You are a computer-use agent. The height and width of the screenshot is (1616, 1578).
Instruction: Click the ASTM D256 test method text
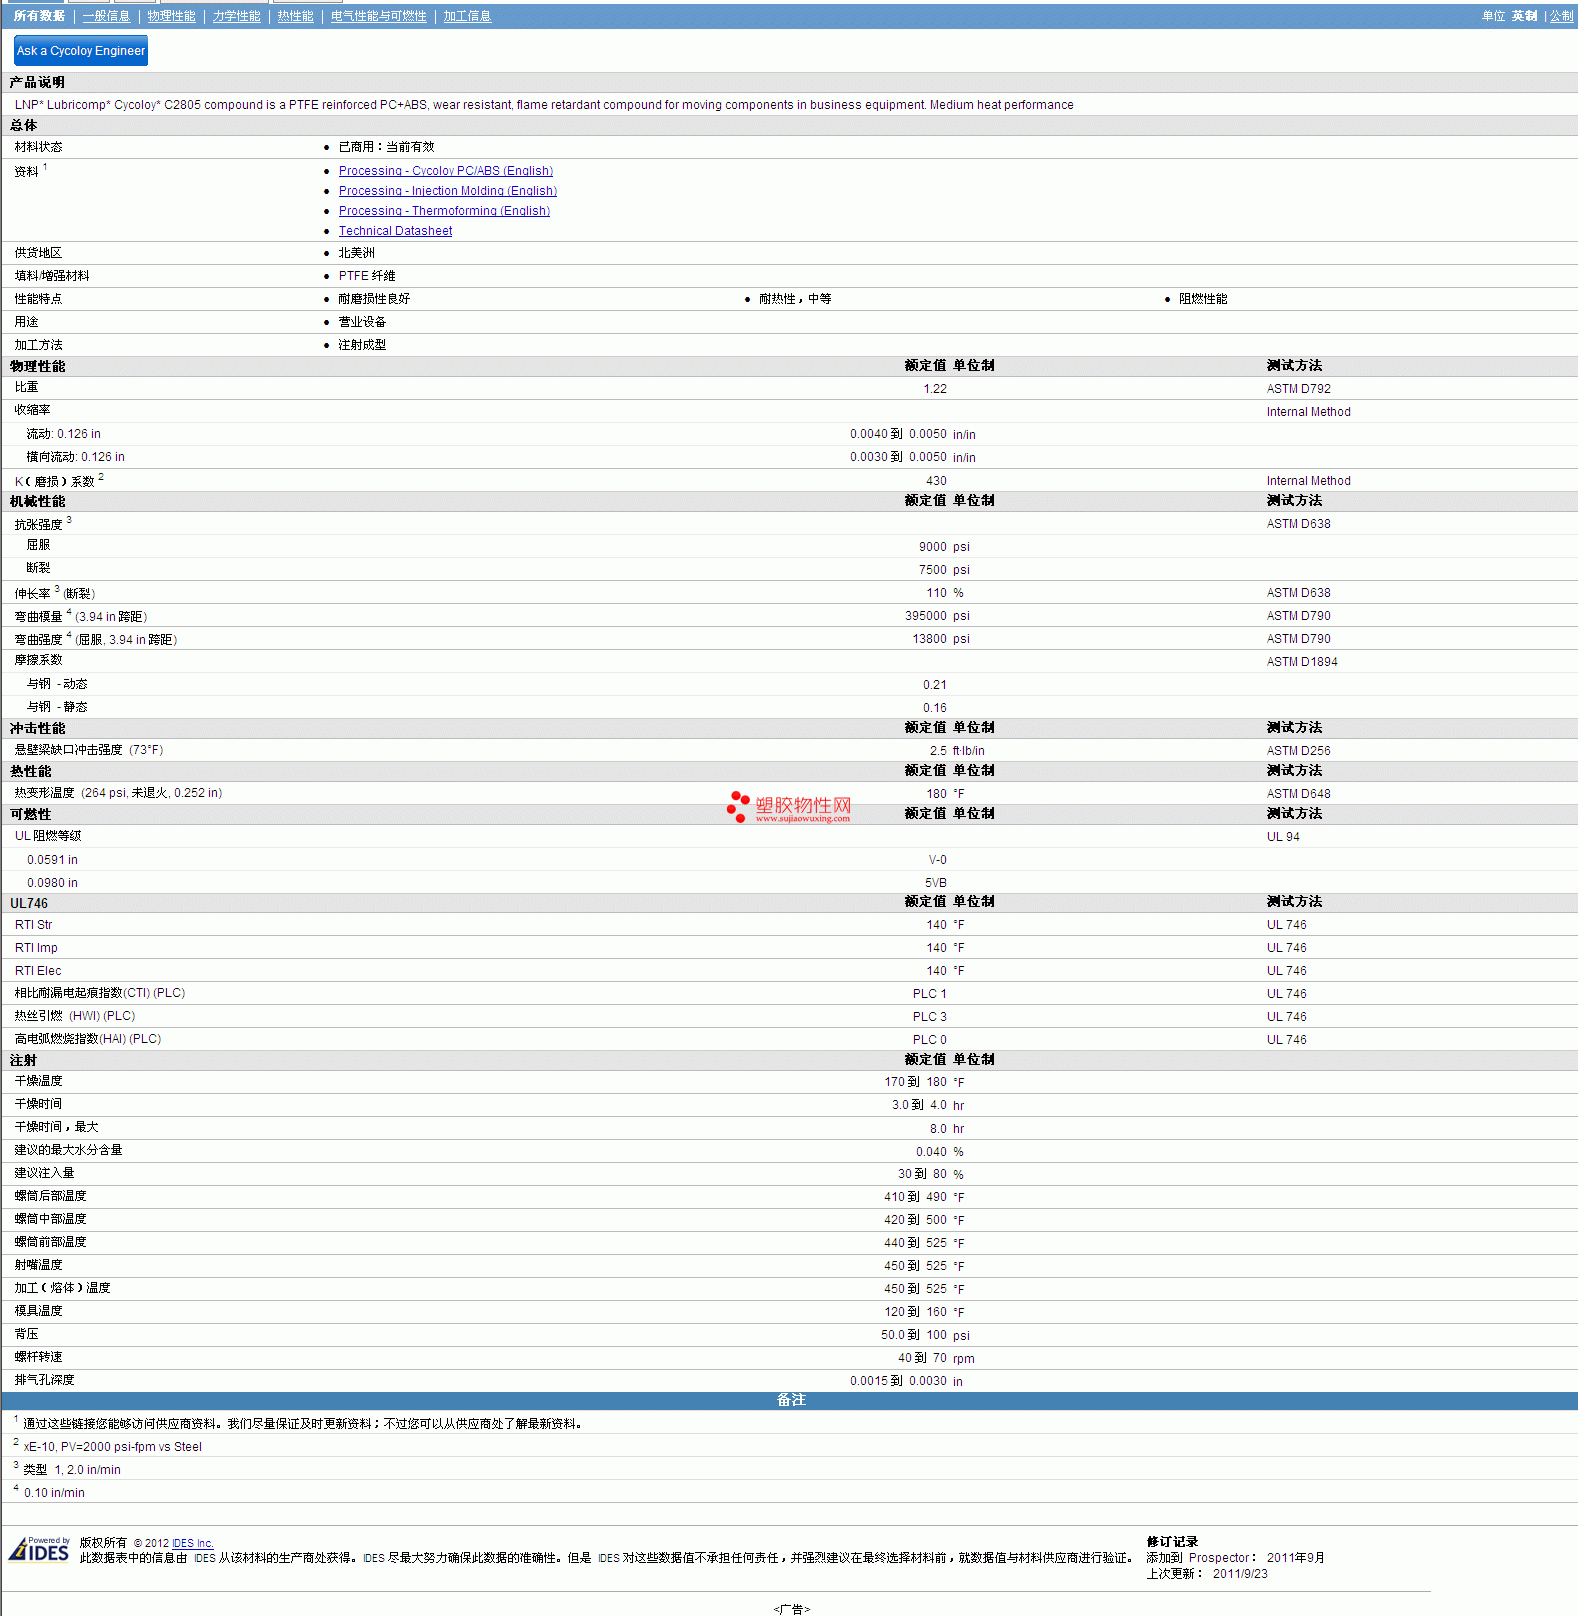click(1298, 751)
